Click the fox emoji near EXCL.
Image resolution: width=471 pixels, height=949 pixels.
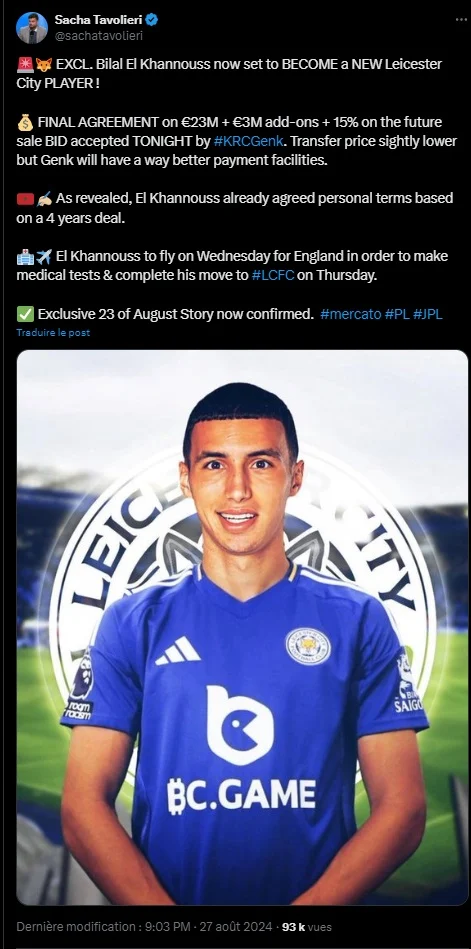click(x=42, y=64)
